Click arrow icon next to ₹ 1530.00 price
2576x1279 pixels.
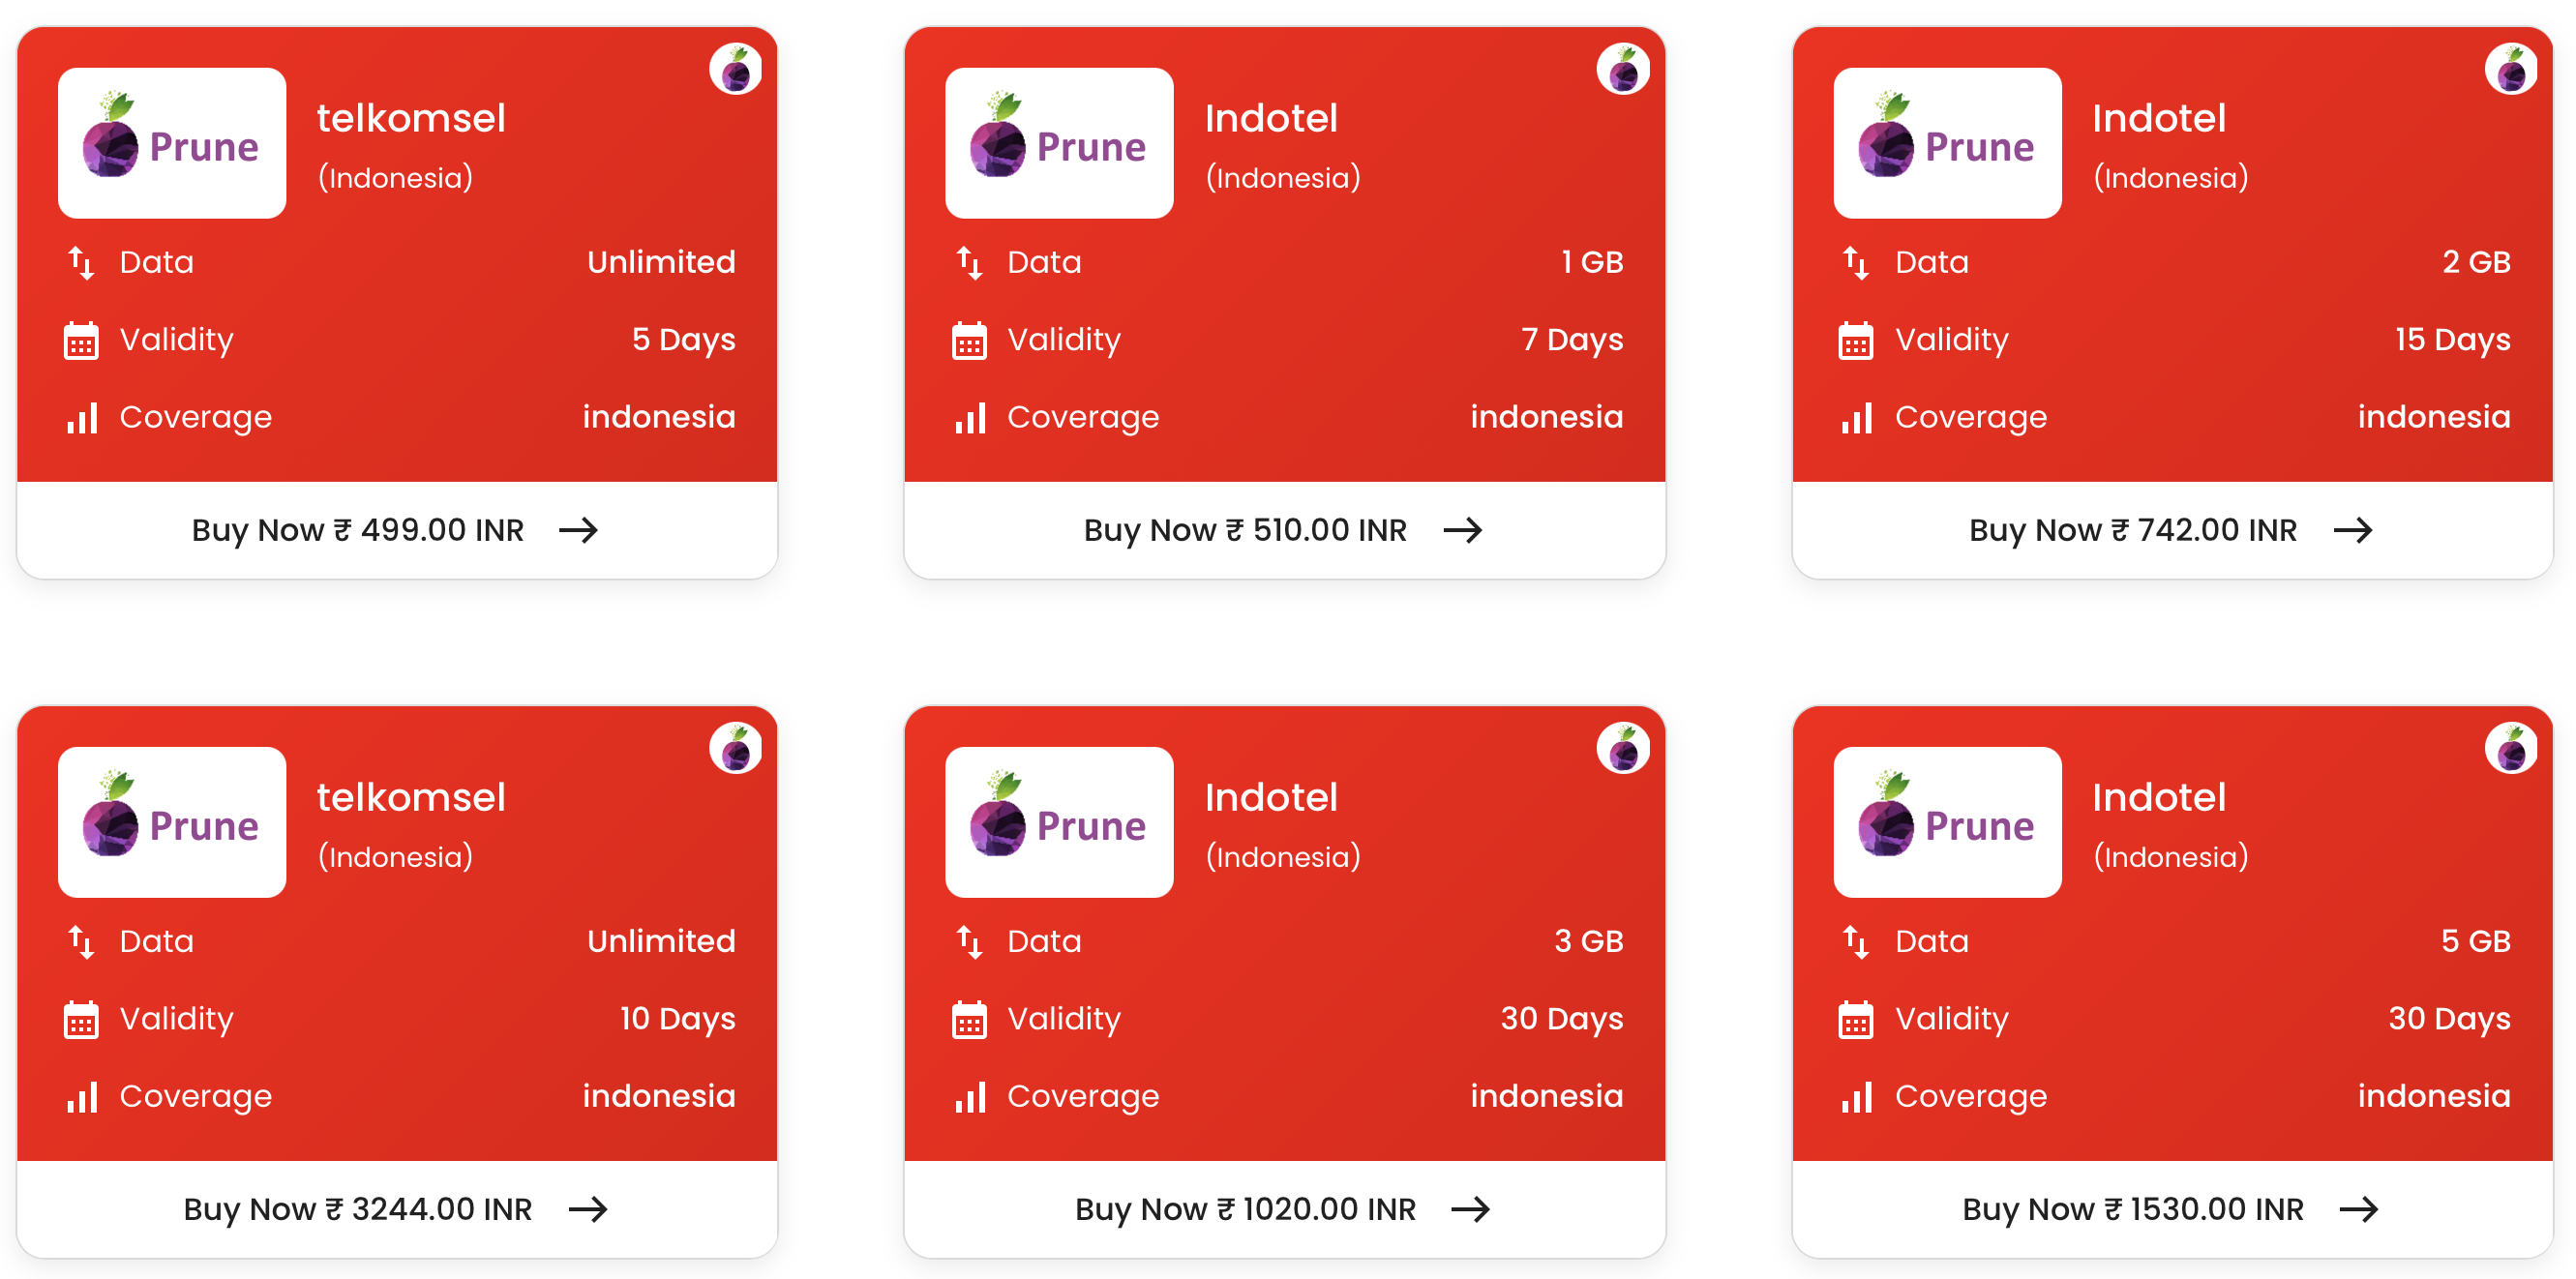tap(2358, 1209)
